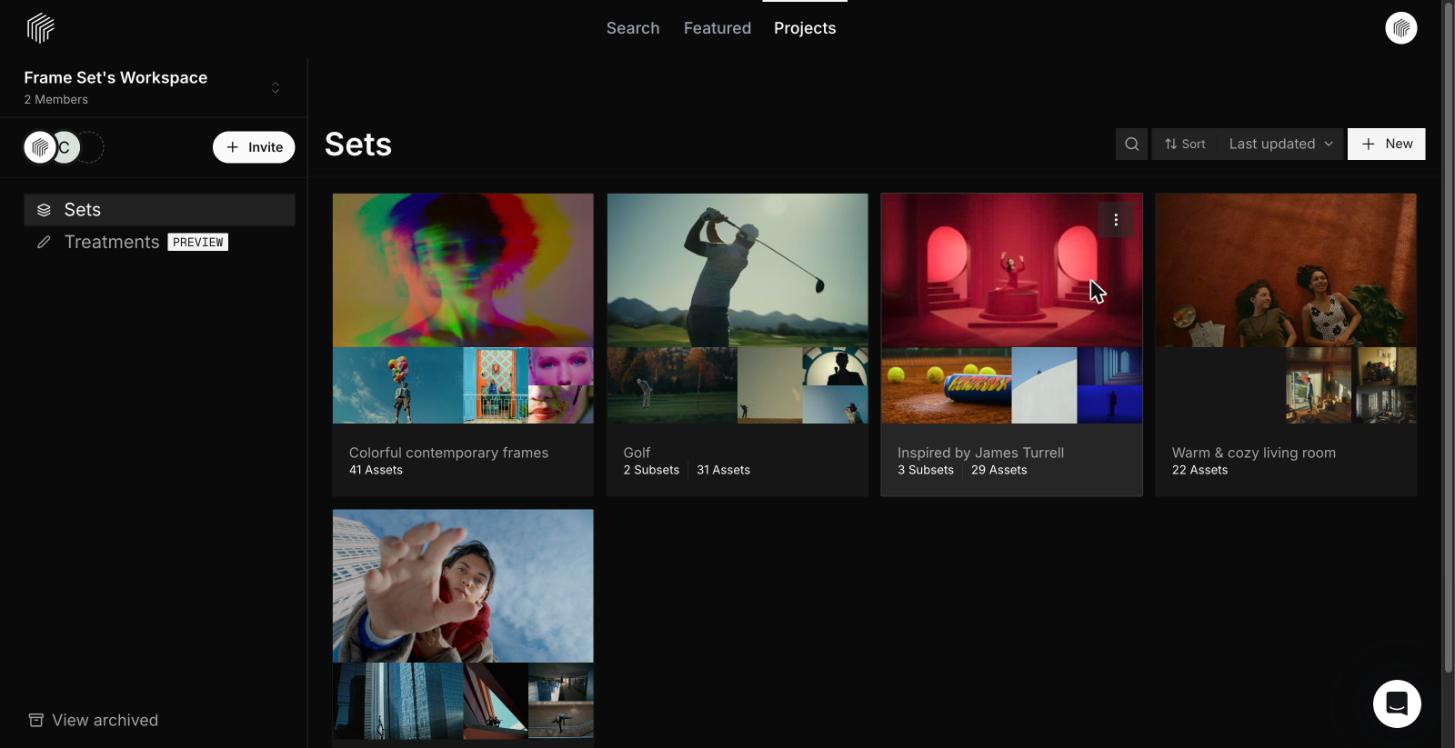This screenshot has width=1455, height=748.
Task: Expand the workspace switcher chevrons
Action: 276,88
